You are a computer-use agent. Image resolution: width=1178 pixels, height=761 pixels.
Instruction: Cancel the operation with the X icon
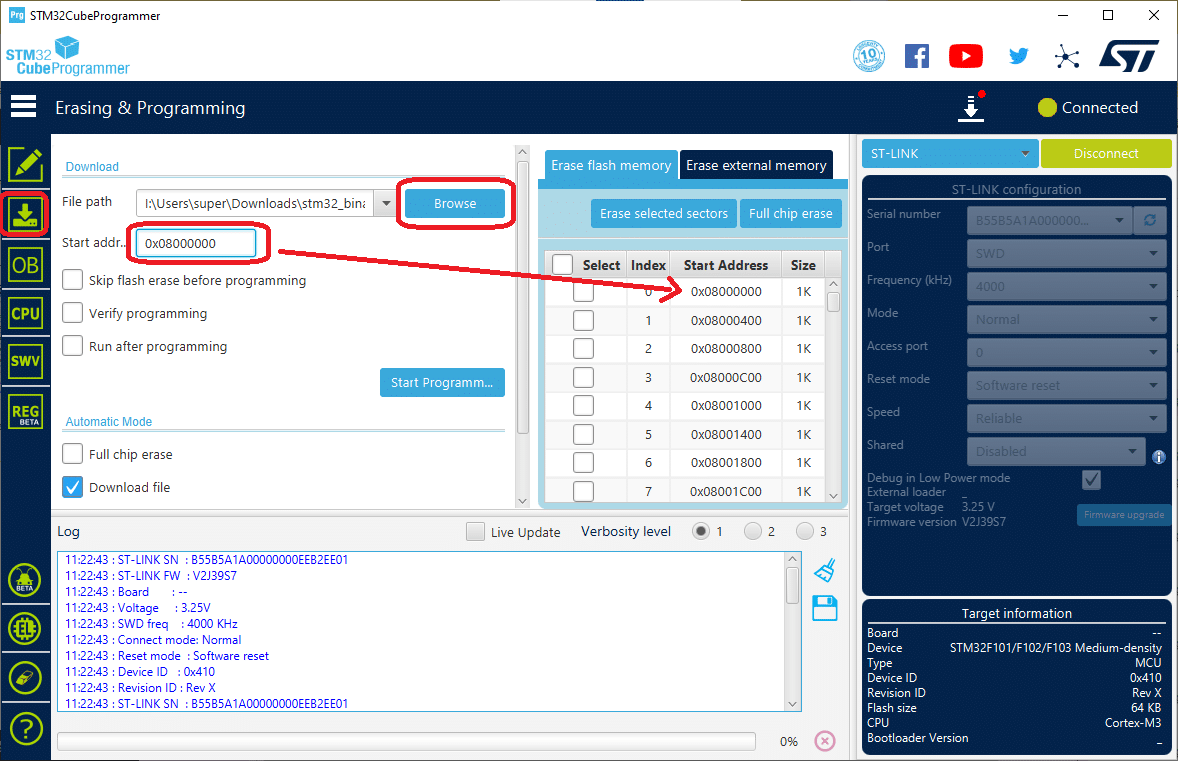click(825, 741)
